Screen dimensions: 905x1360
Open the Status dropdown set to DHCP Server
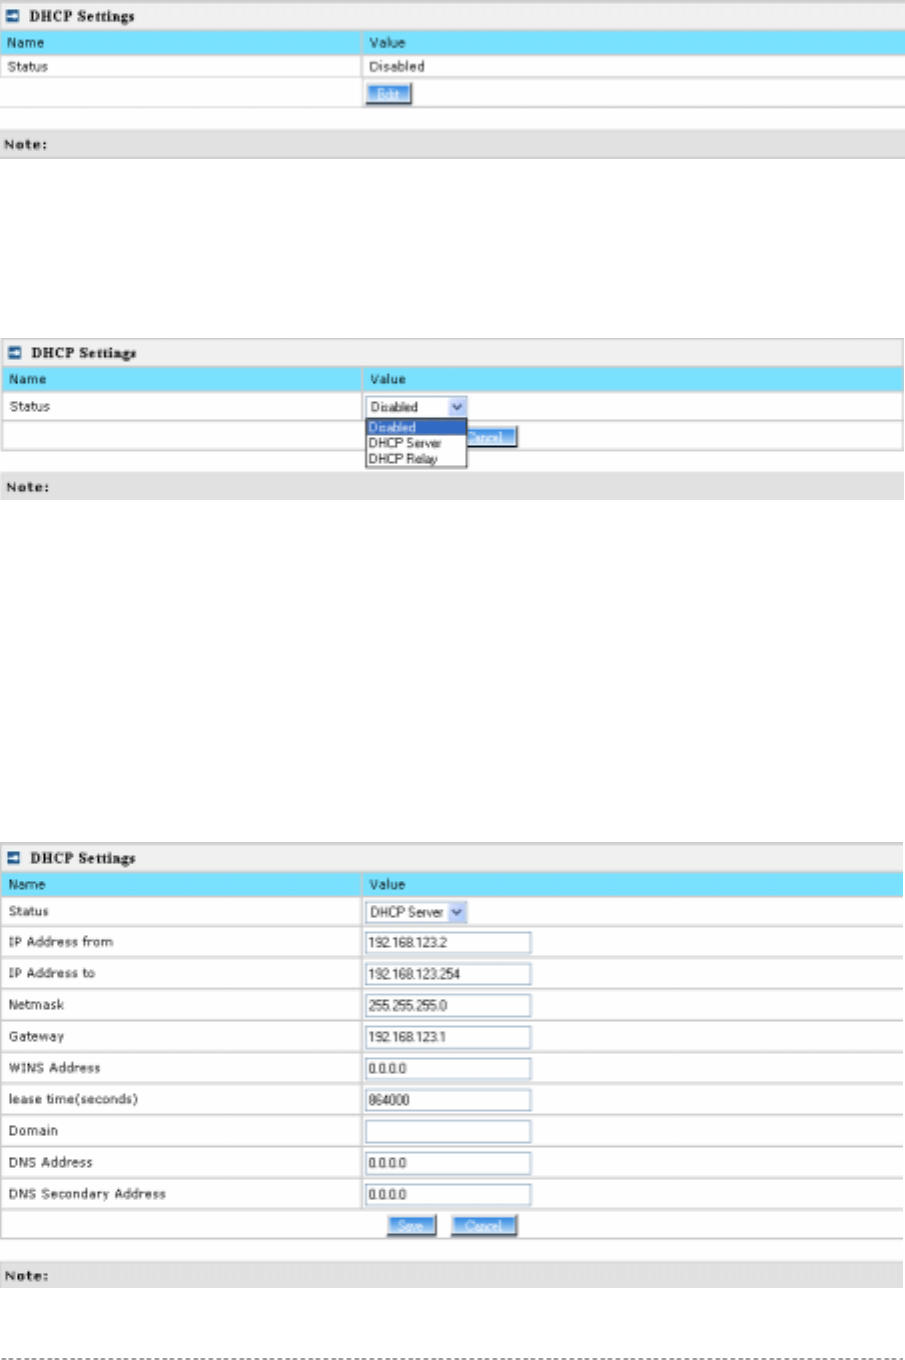coord(416,912)
